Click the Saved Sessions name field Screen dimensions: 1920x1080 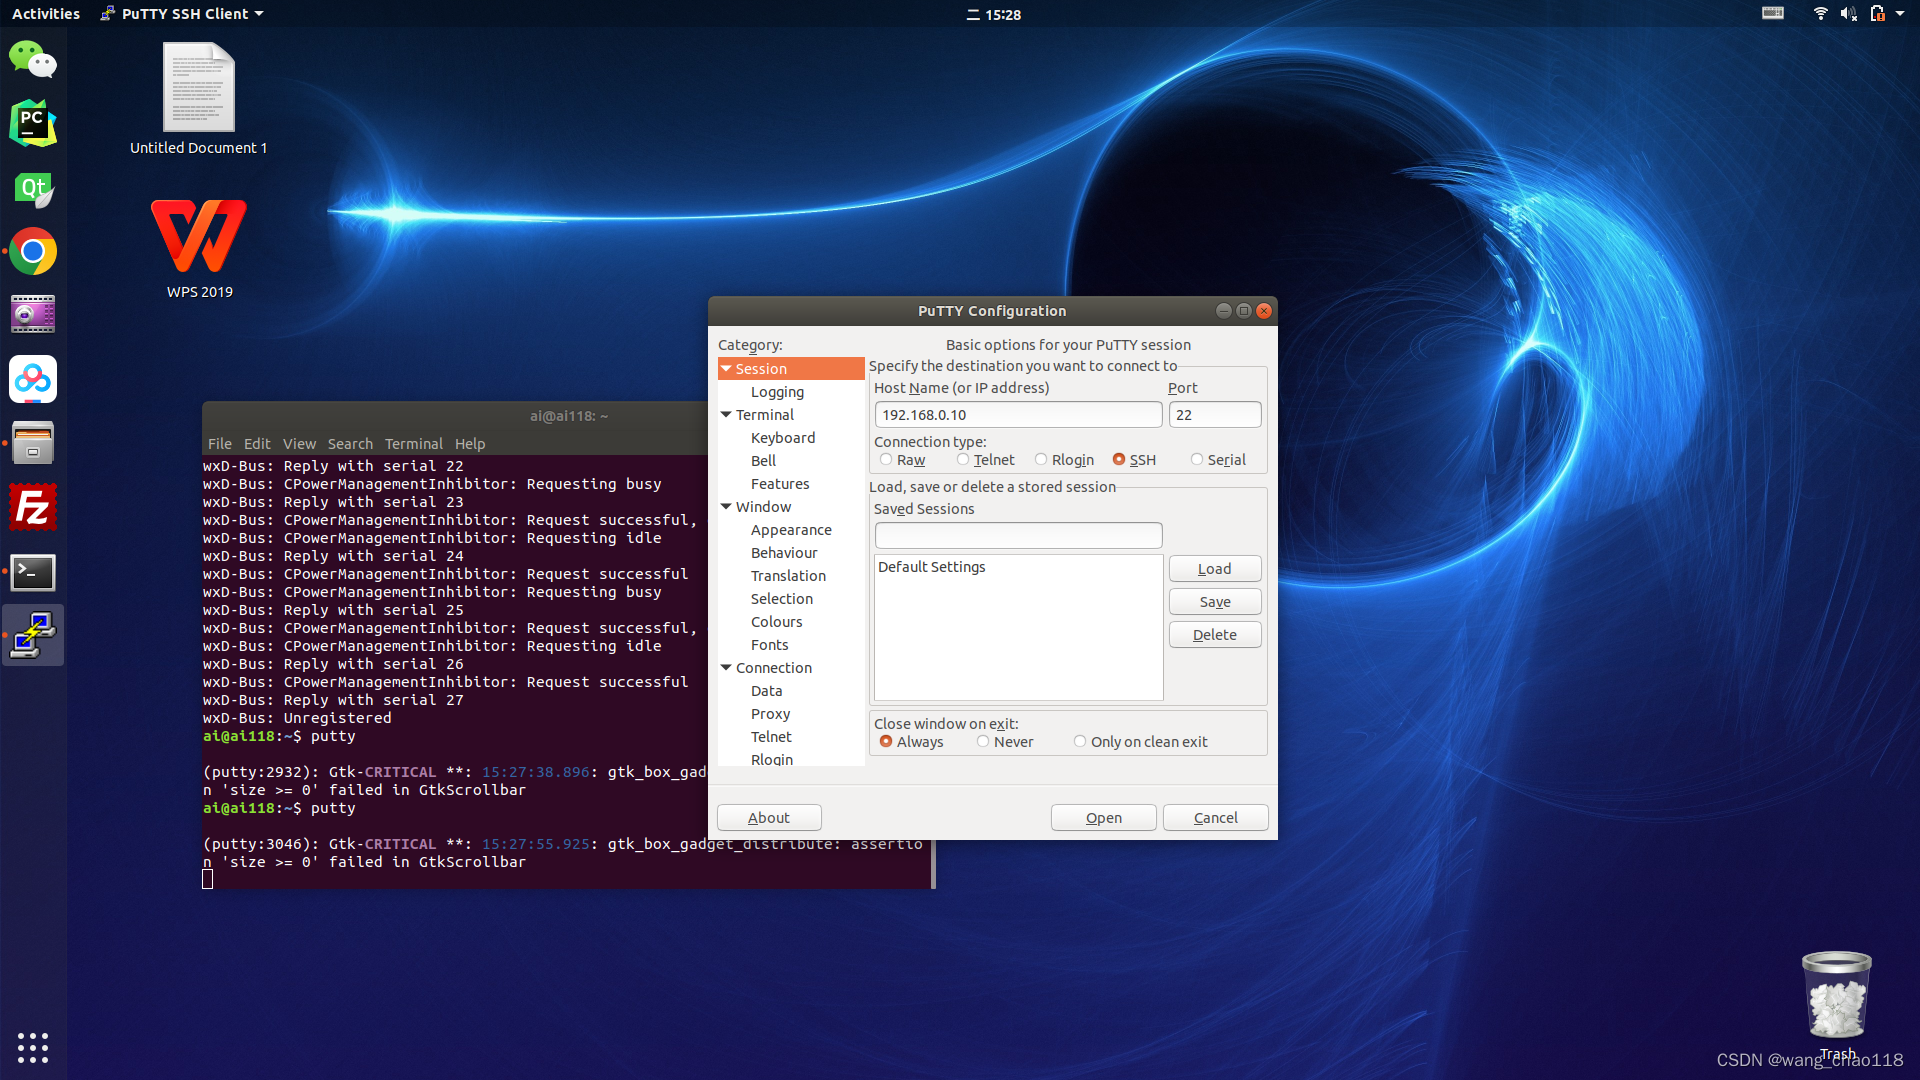pyautogui.click(x=1018, y=535)
